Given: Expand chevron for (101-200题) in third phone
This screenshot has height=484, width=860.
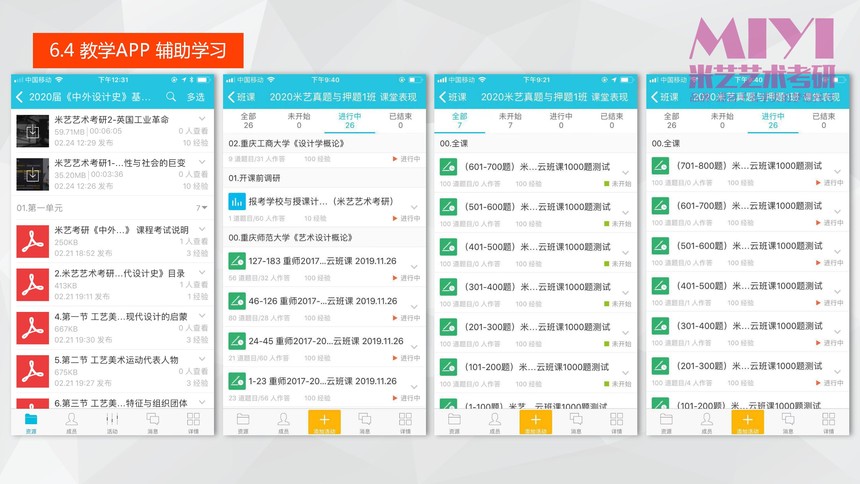Looking at the screenshot, I should point(625,373).
